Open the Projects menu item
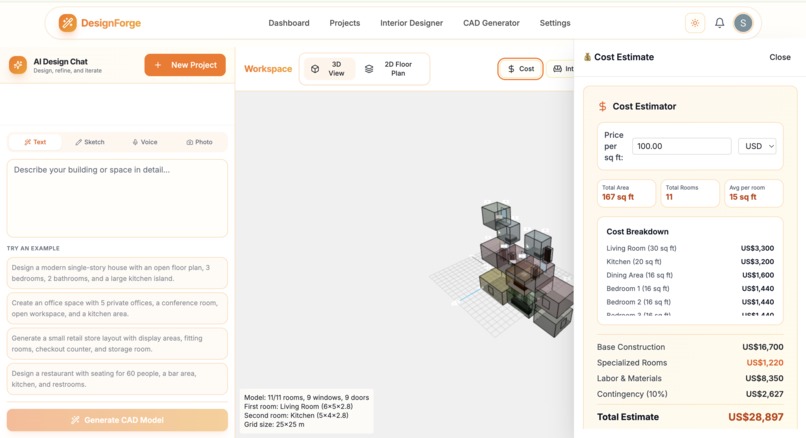806x438 pixels. coord(344,23)
